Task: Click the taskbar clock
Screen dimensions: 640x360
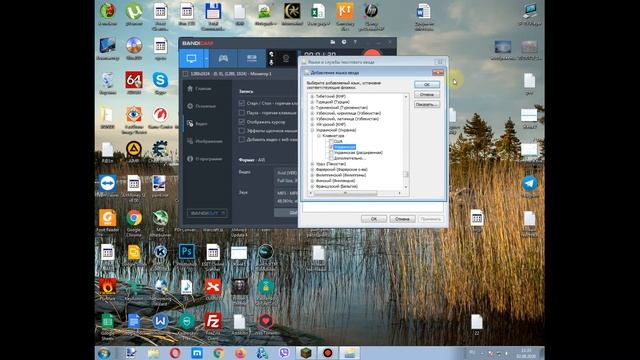Action: pos(526,353)
